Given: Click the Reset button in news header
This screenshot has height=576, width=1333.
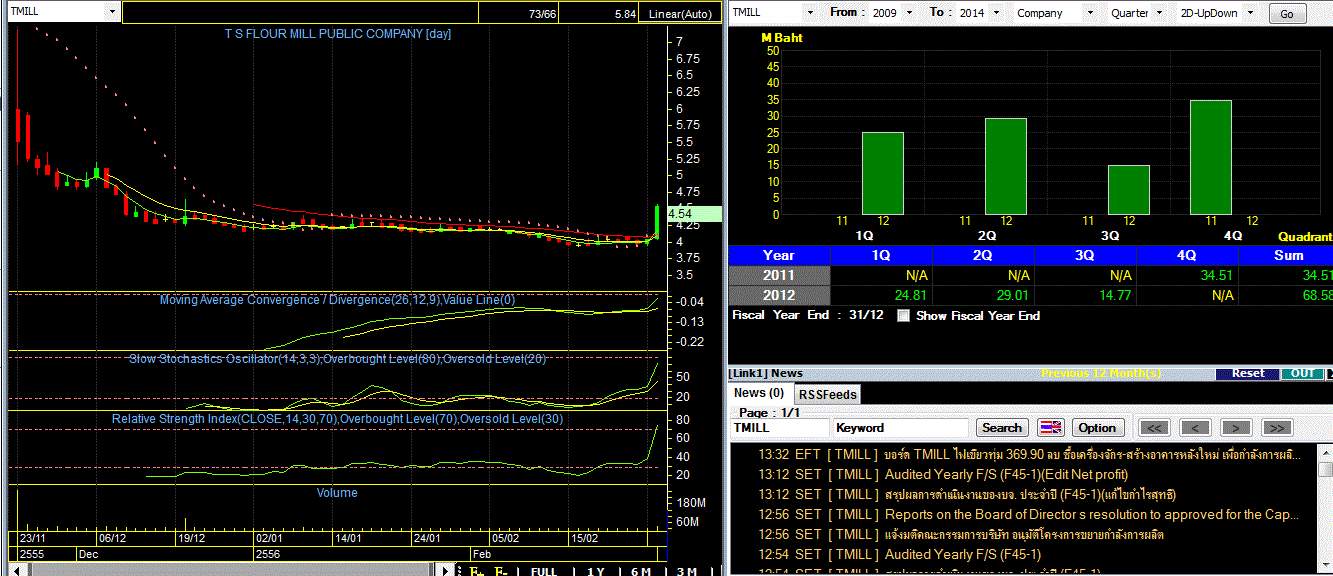Looking at the screenshot, I should click(1247, 373).
